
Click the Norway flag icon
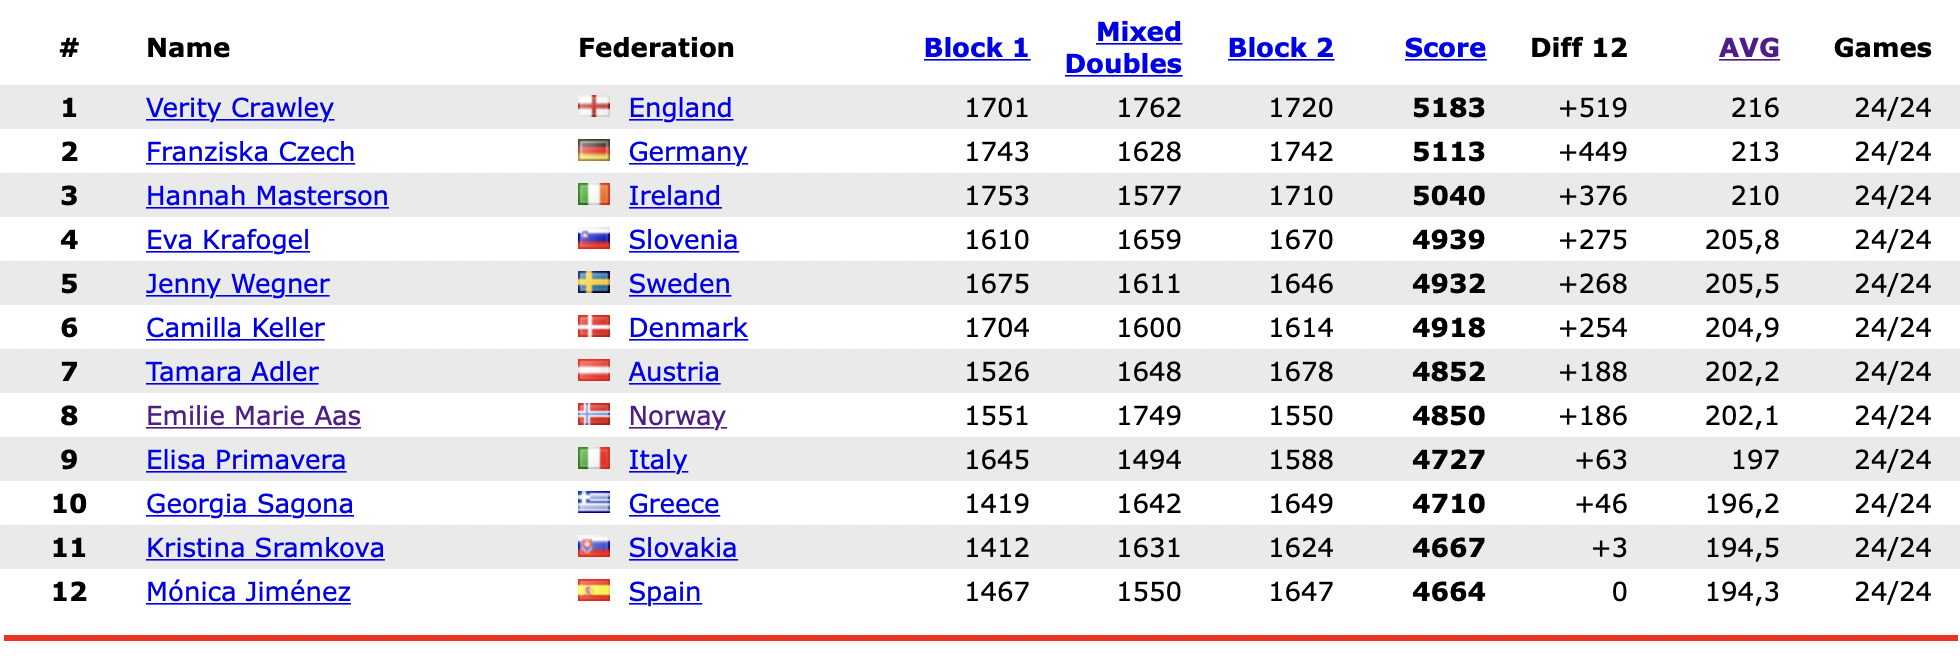point(594,414)
